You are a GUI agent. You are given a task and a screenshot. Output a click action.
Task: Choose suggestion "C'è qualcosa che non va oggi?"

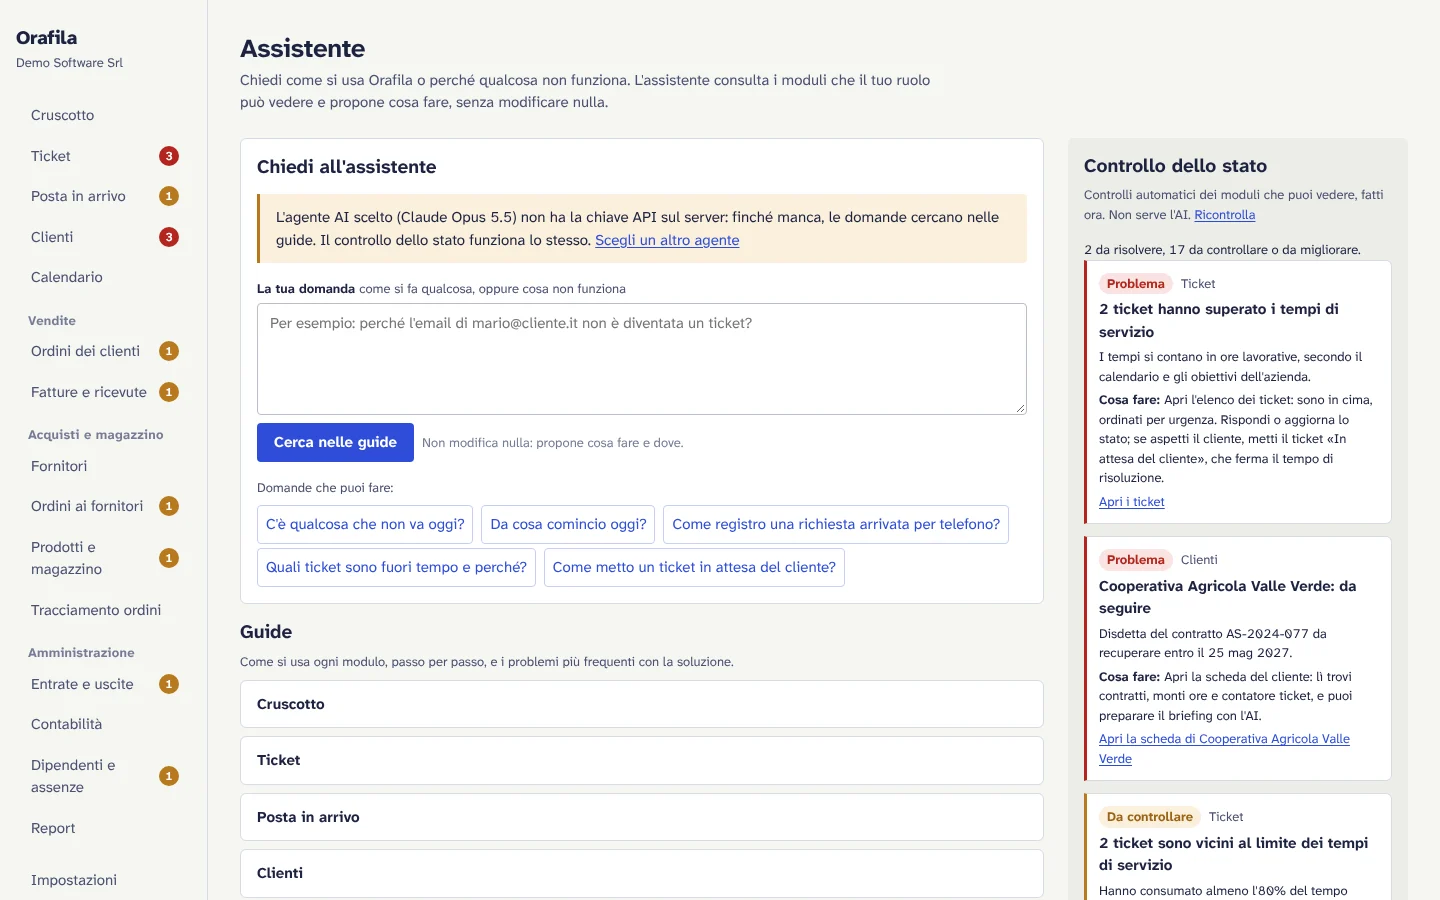(x=365, y=524)
